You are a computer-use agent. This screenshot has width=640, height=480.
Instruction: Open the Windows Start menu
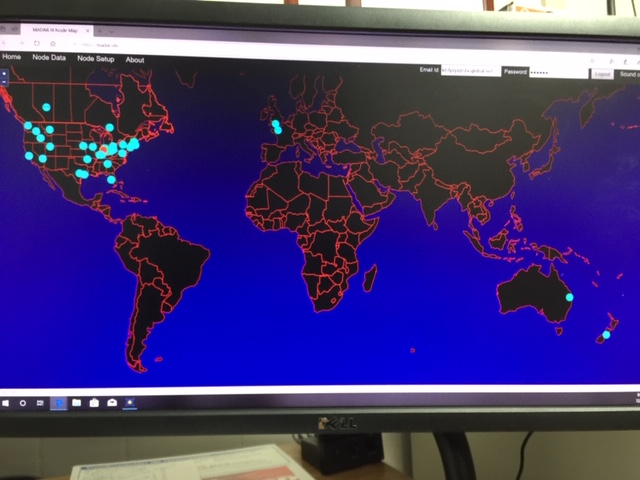point(5,402)
